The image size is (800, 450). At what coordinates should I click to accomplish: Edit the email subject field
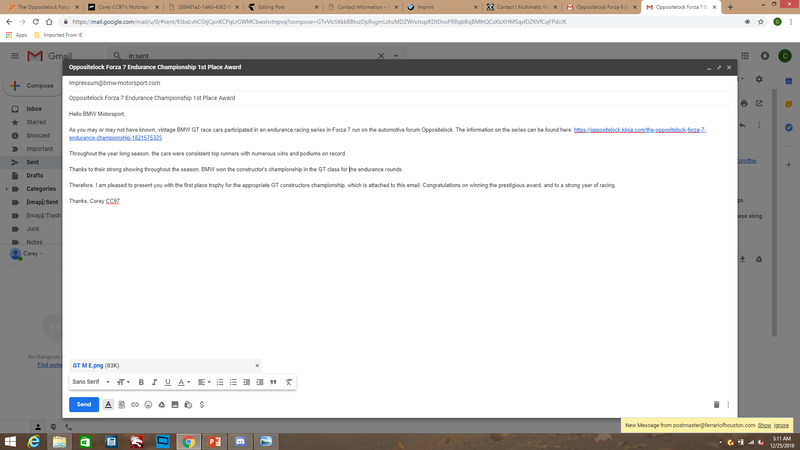[399, 98]
